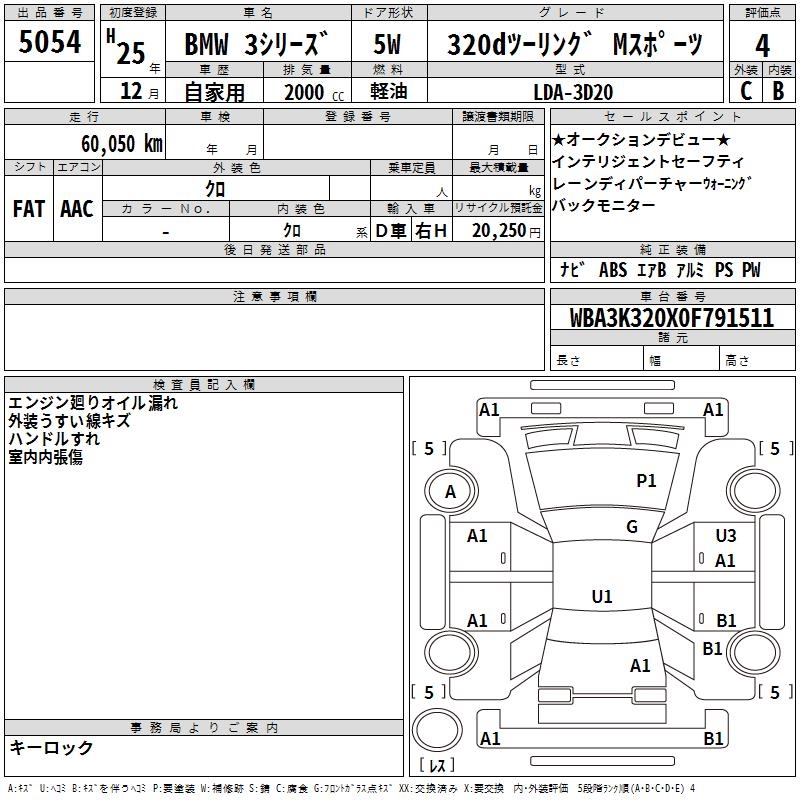Click the D車 import indicator
The image size is (800, 800).
(391, 231)
